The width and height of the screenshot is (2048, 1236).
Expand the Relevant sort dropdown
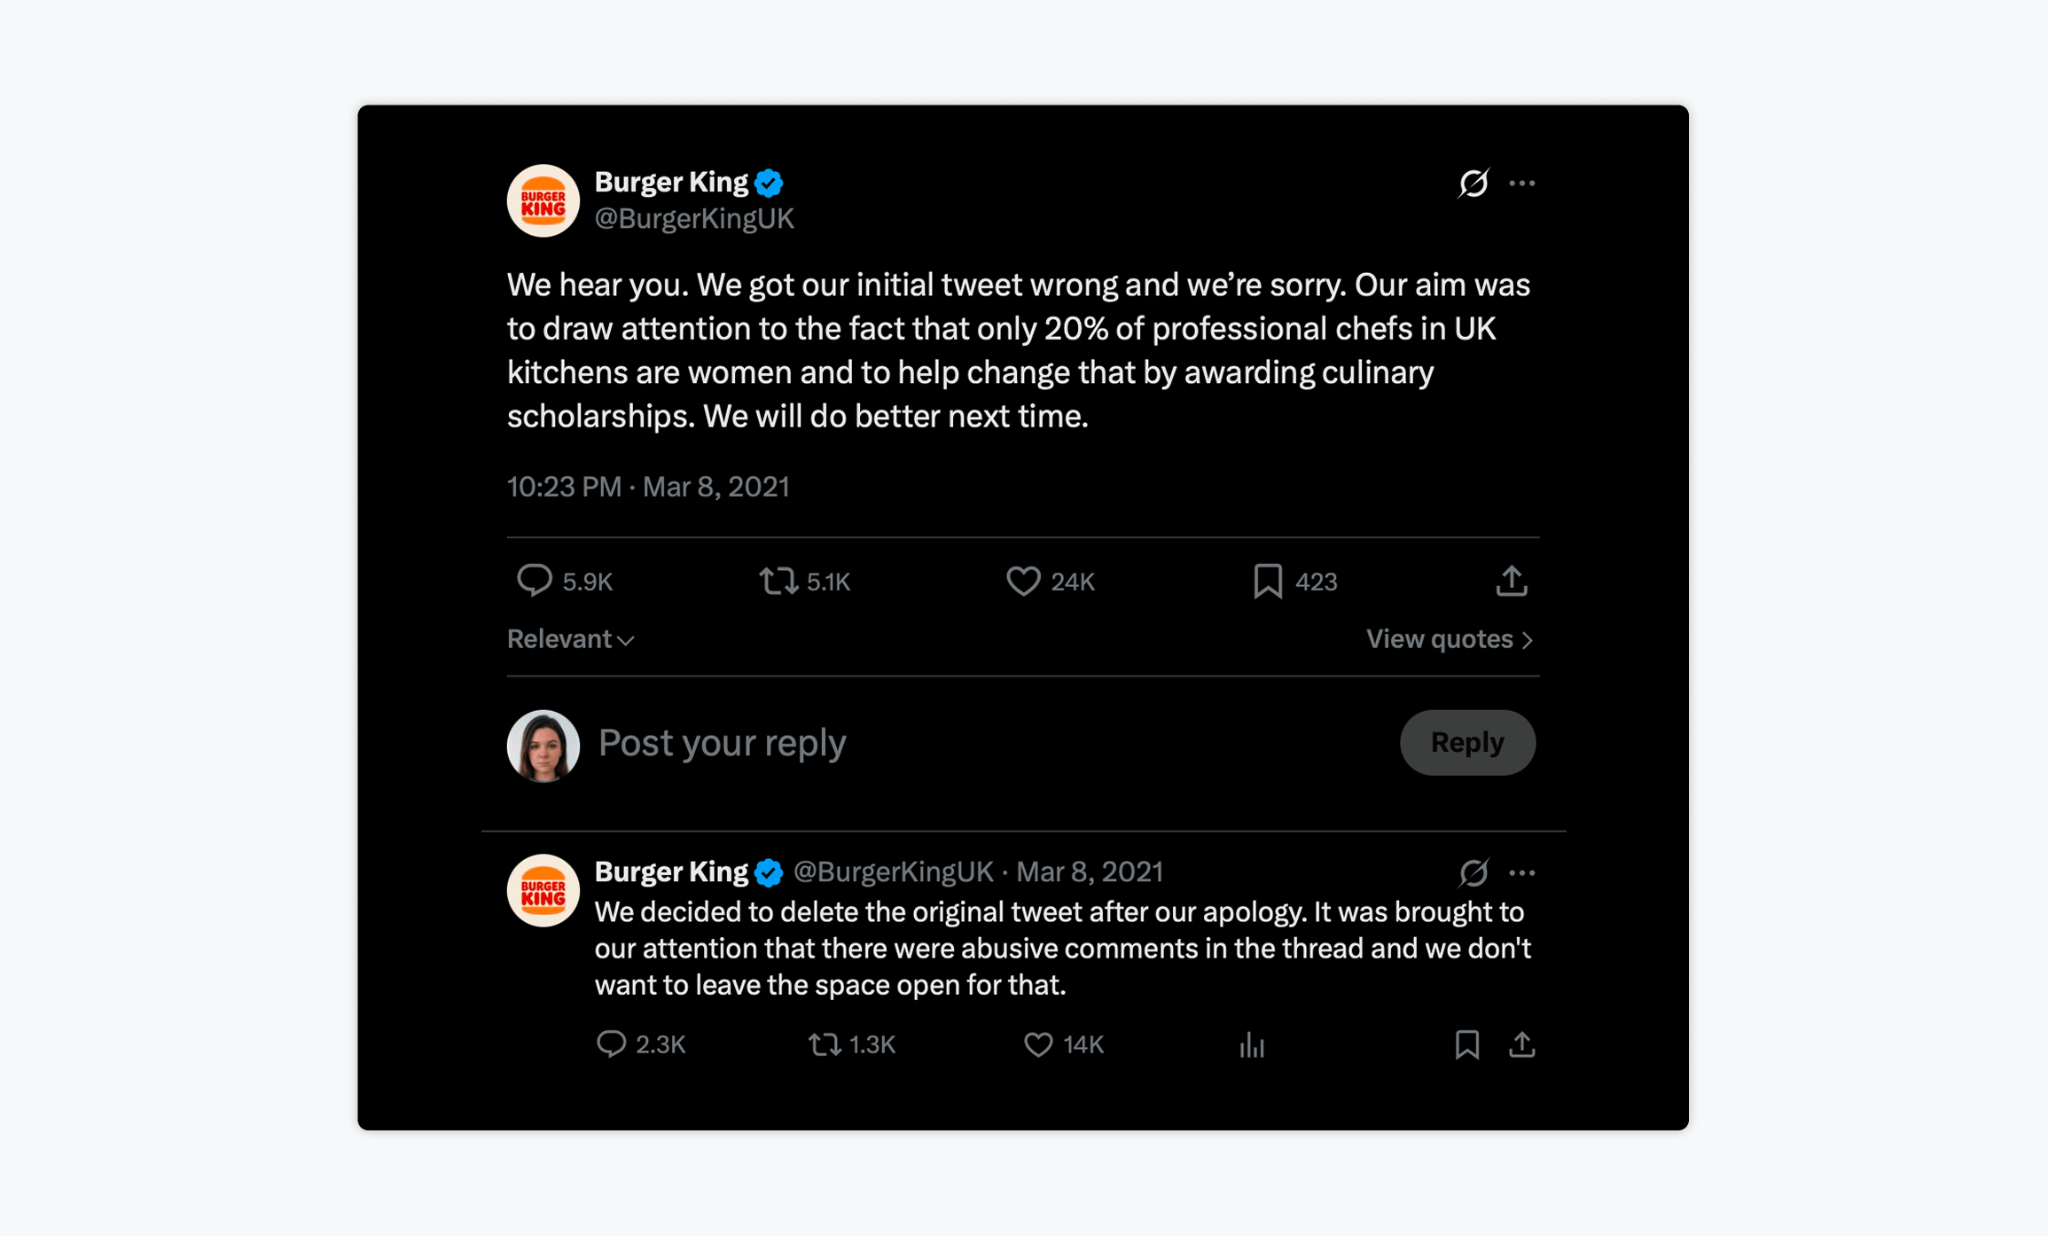(570, 639)
